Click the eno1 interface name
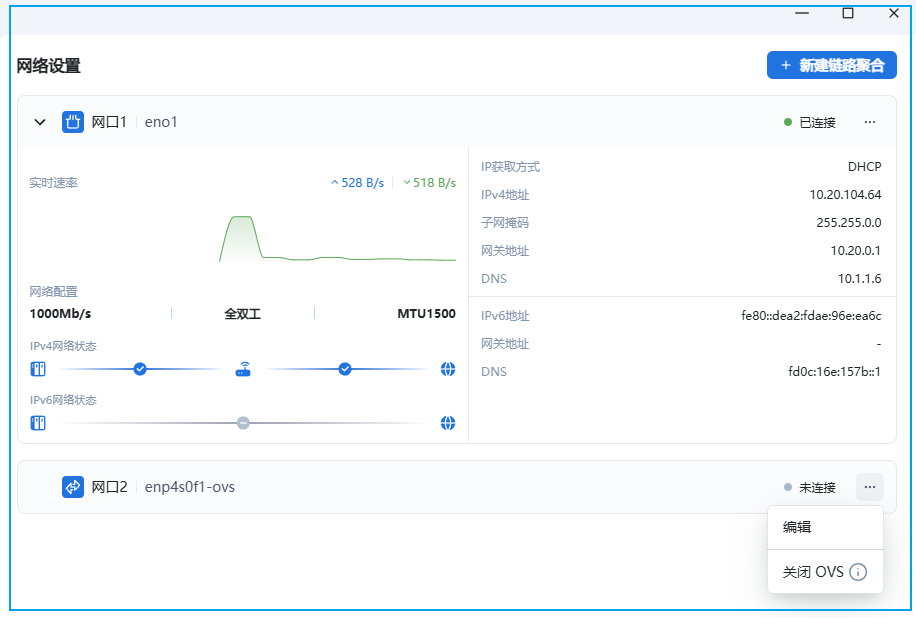 click(x=161, y=122)
